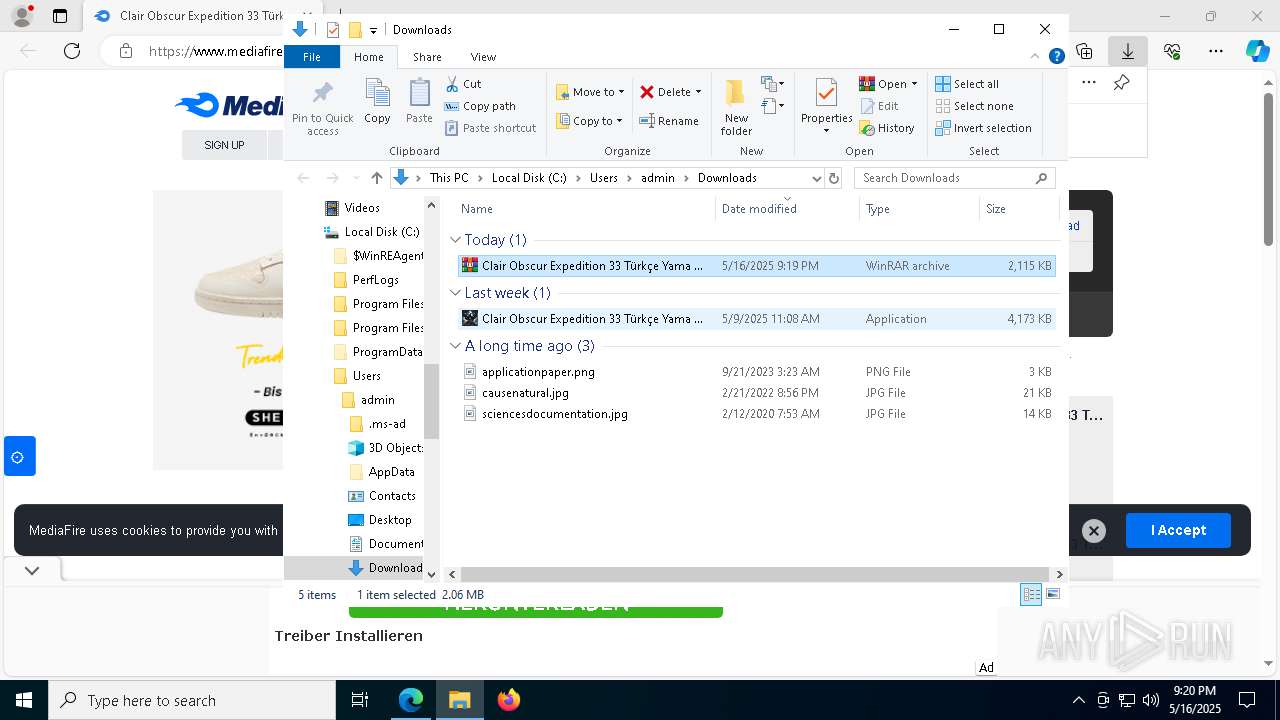
Task: Open Task View on taskbar
Action: [x=360, y=700]
